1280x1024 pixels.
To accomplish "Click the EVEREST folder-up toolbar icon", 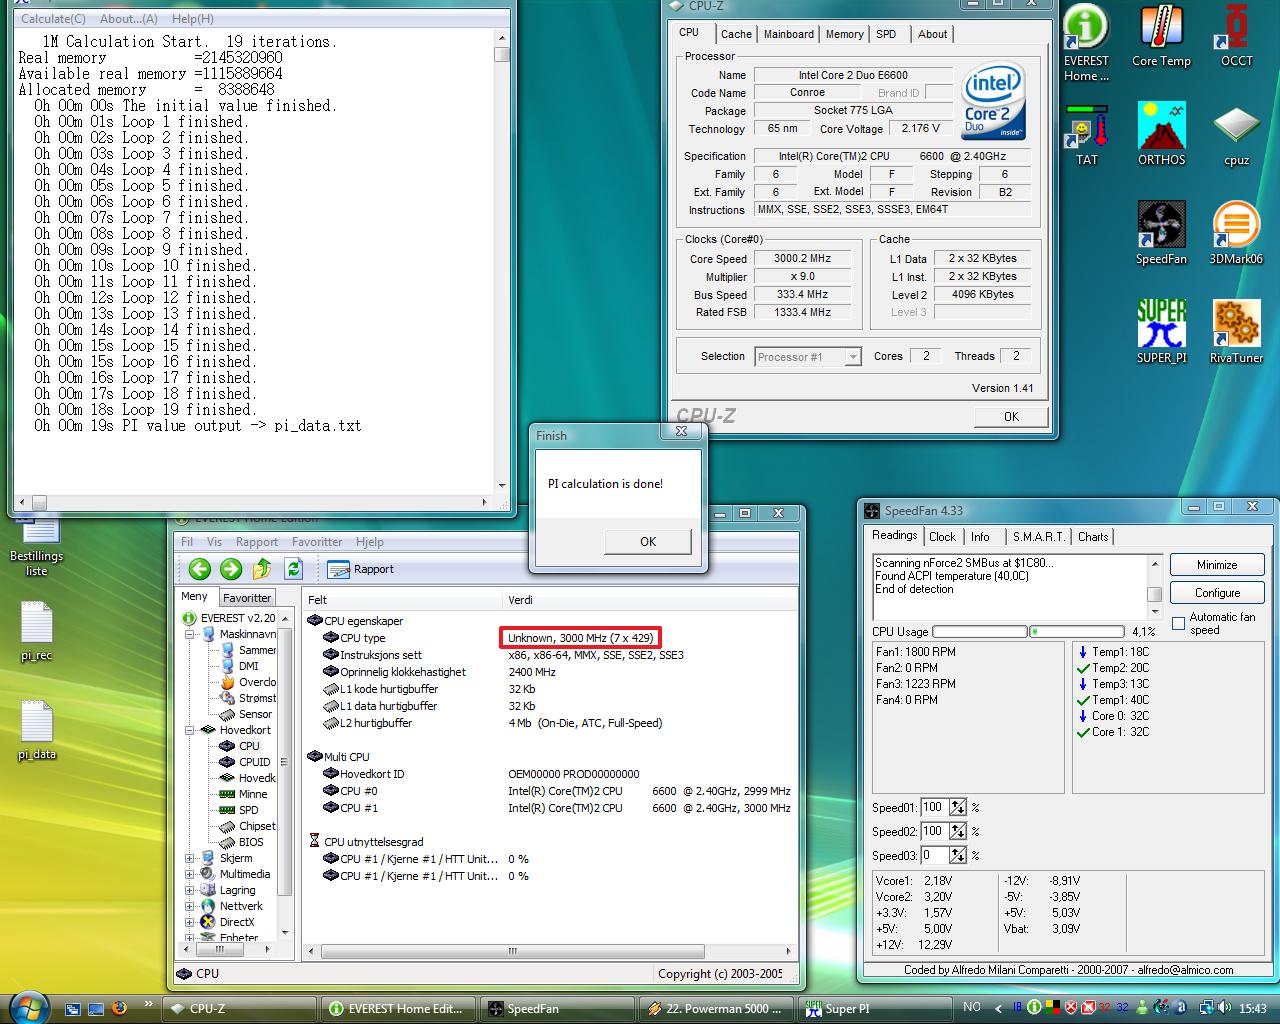I will pos(262,569).
